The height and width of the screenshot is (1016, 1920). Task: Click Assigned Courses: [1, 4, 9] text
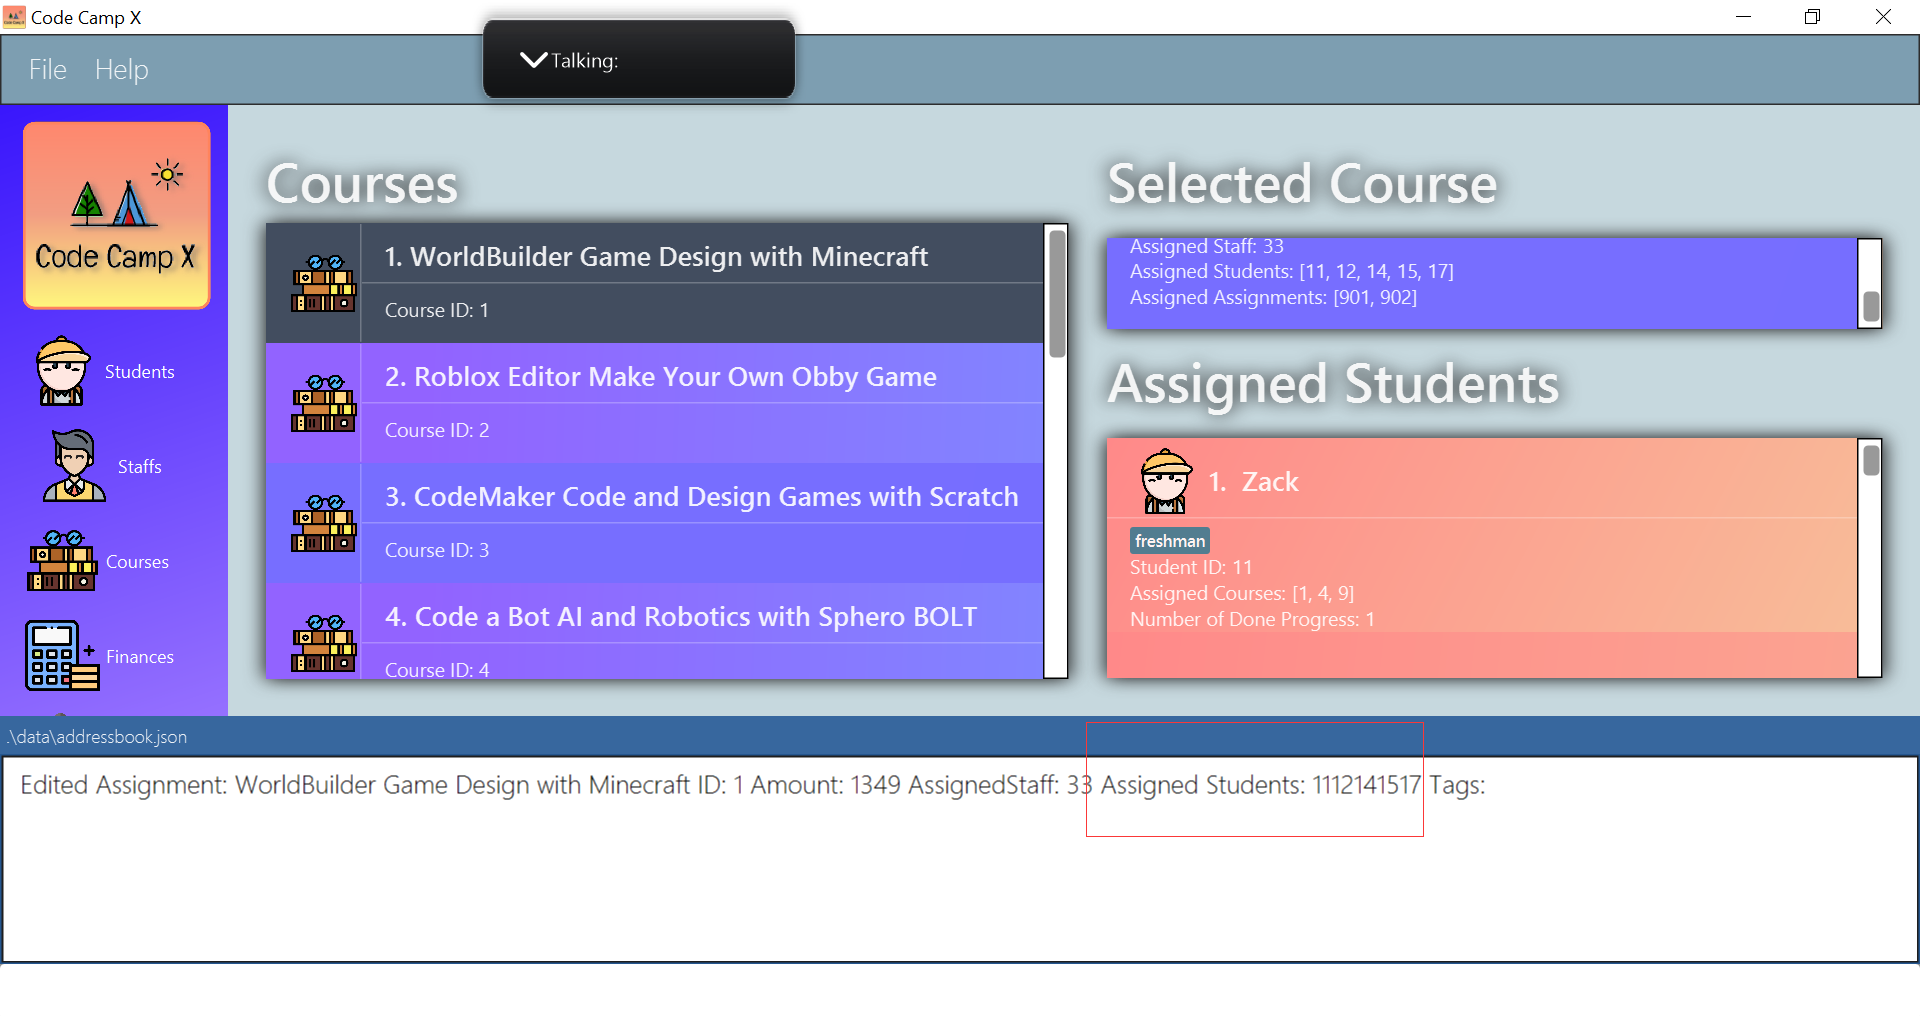(1242, 593)
